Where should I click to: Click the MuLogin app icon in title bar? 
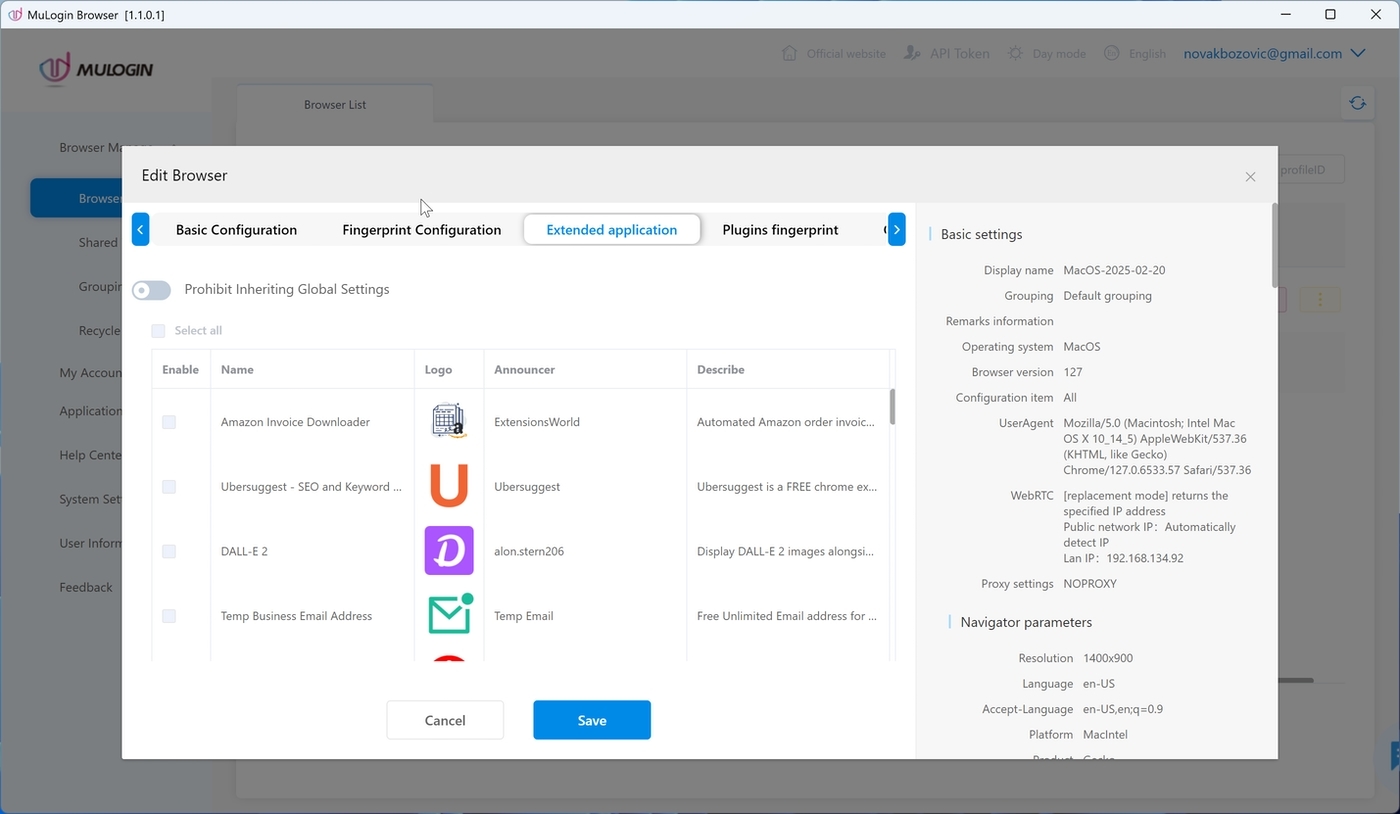click(15, 14)
